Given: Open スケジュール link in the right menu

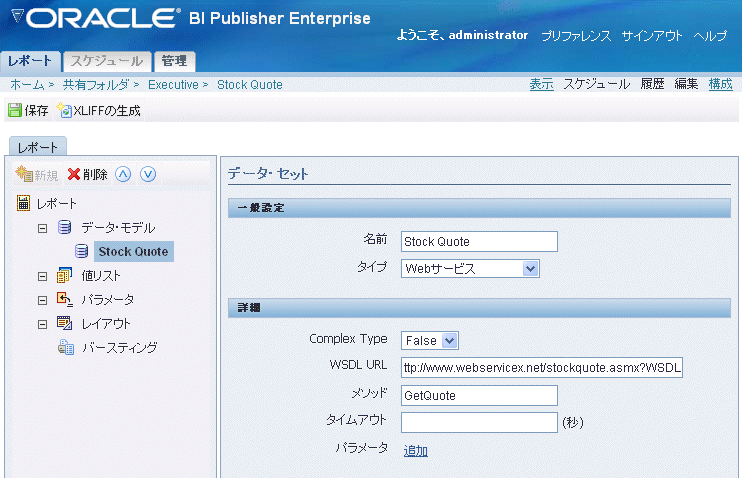Looking at the screenshot, I should point(597,84).
